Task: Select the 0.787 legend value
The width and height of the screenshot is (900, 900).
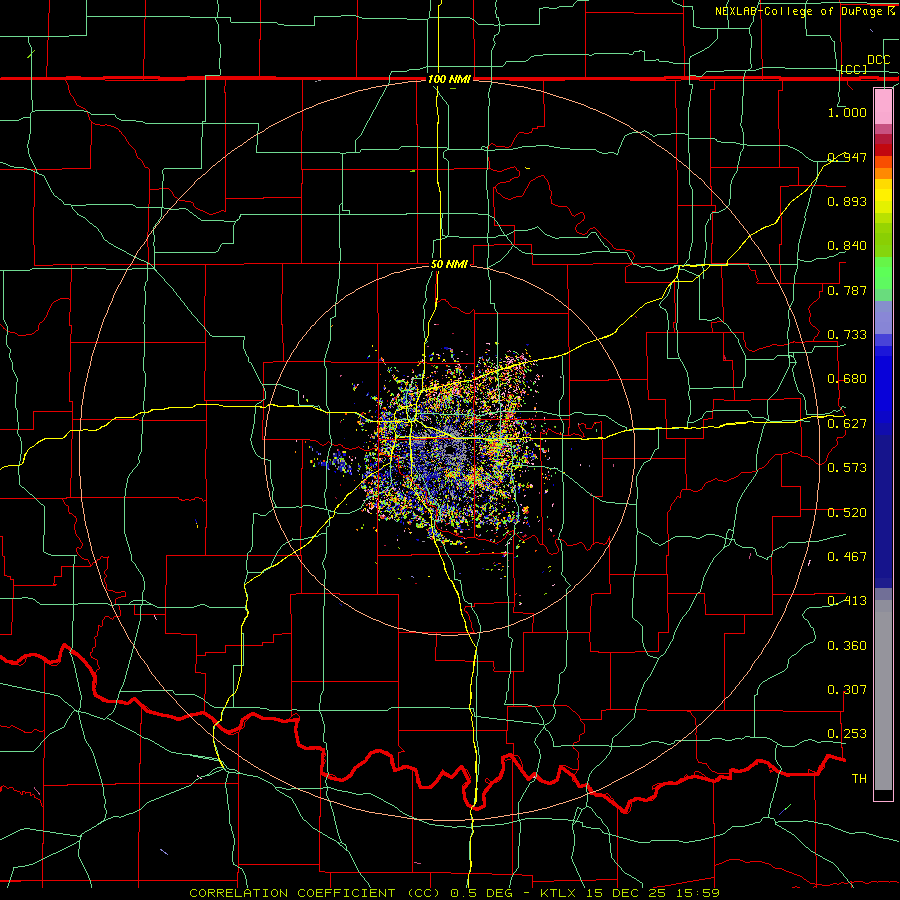Action: tap(847, 290)
